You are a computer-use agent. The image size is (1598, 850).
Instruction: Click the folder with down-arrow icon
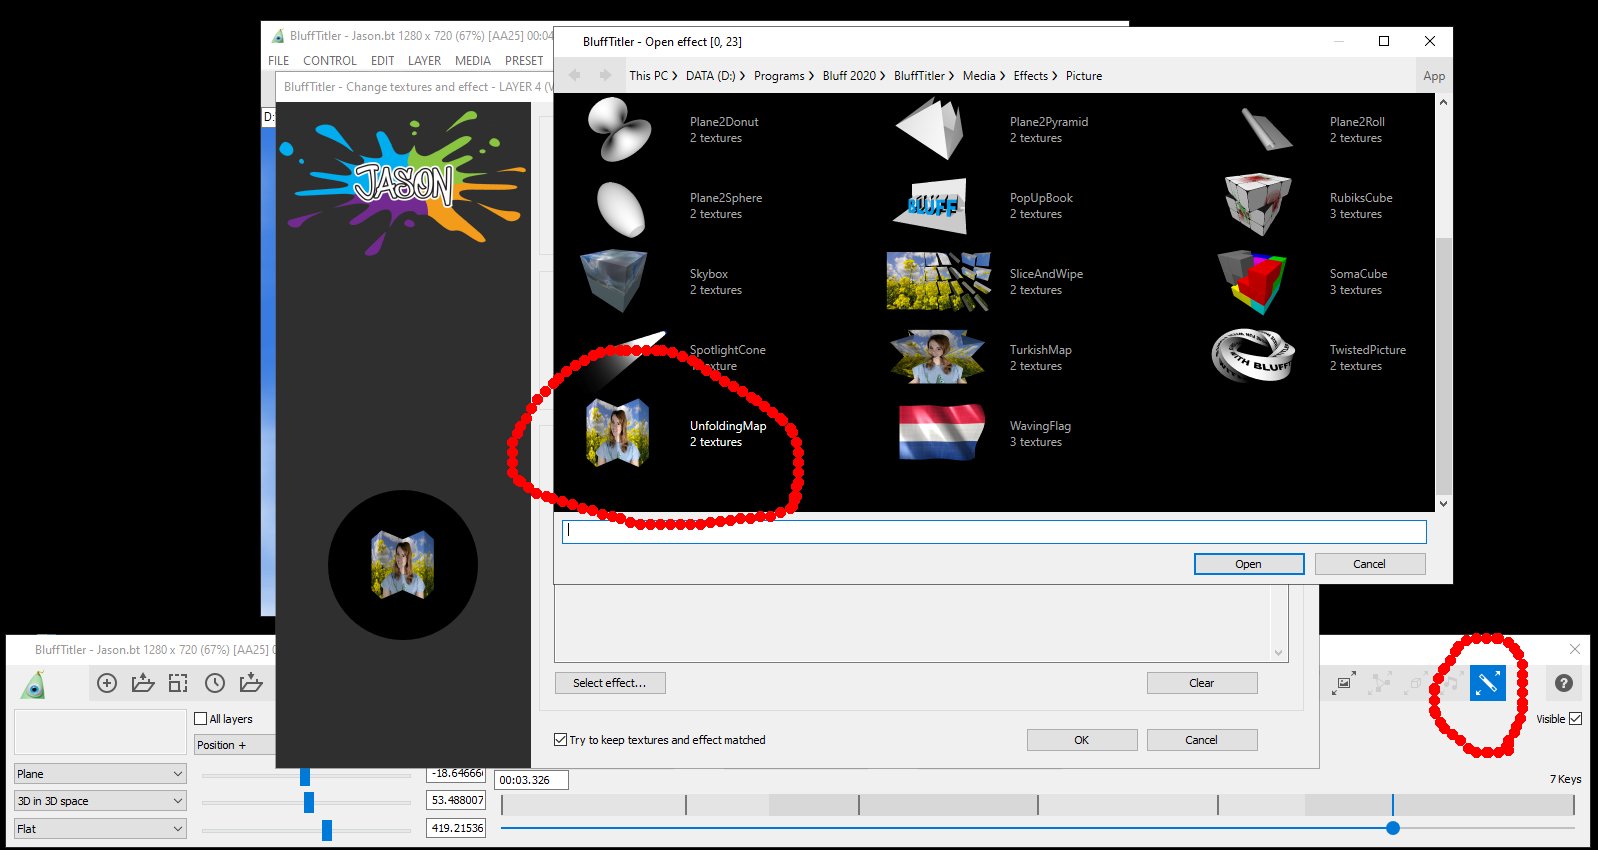pos(251,683)
